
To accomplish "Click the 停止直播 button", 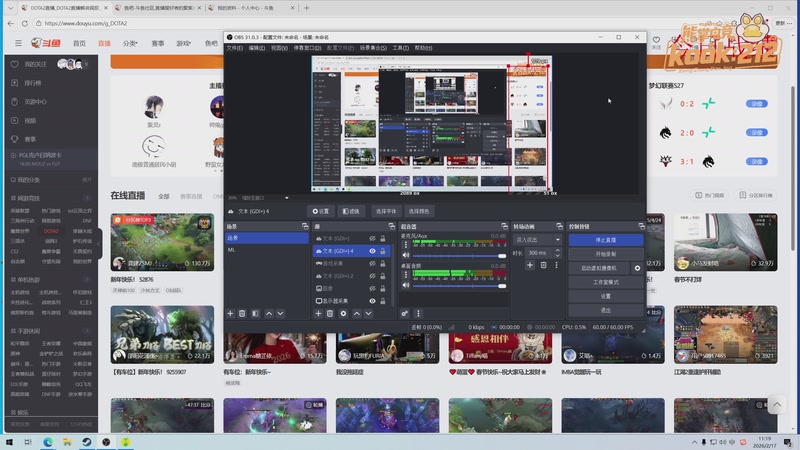I will coord(605,240).
